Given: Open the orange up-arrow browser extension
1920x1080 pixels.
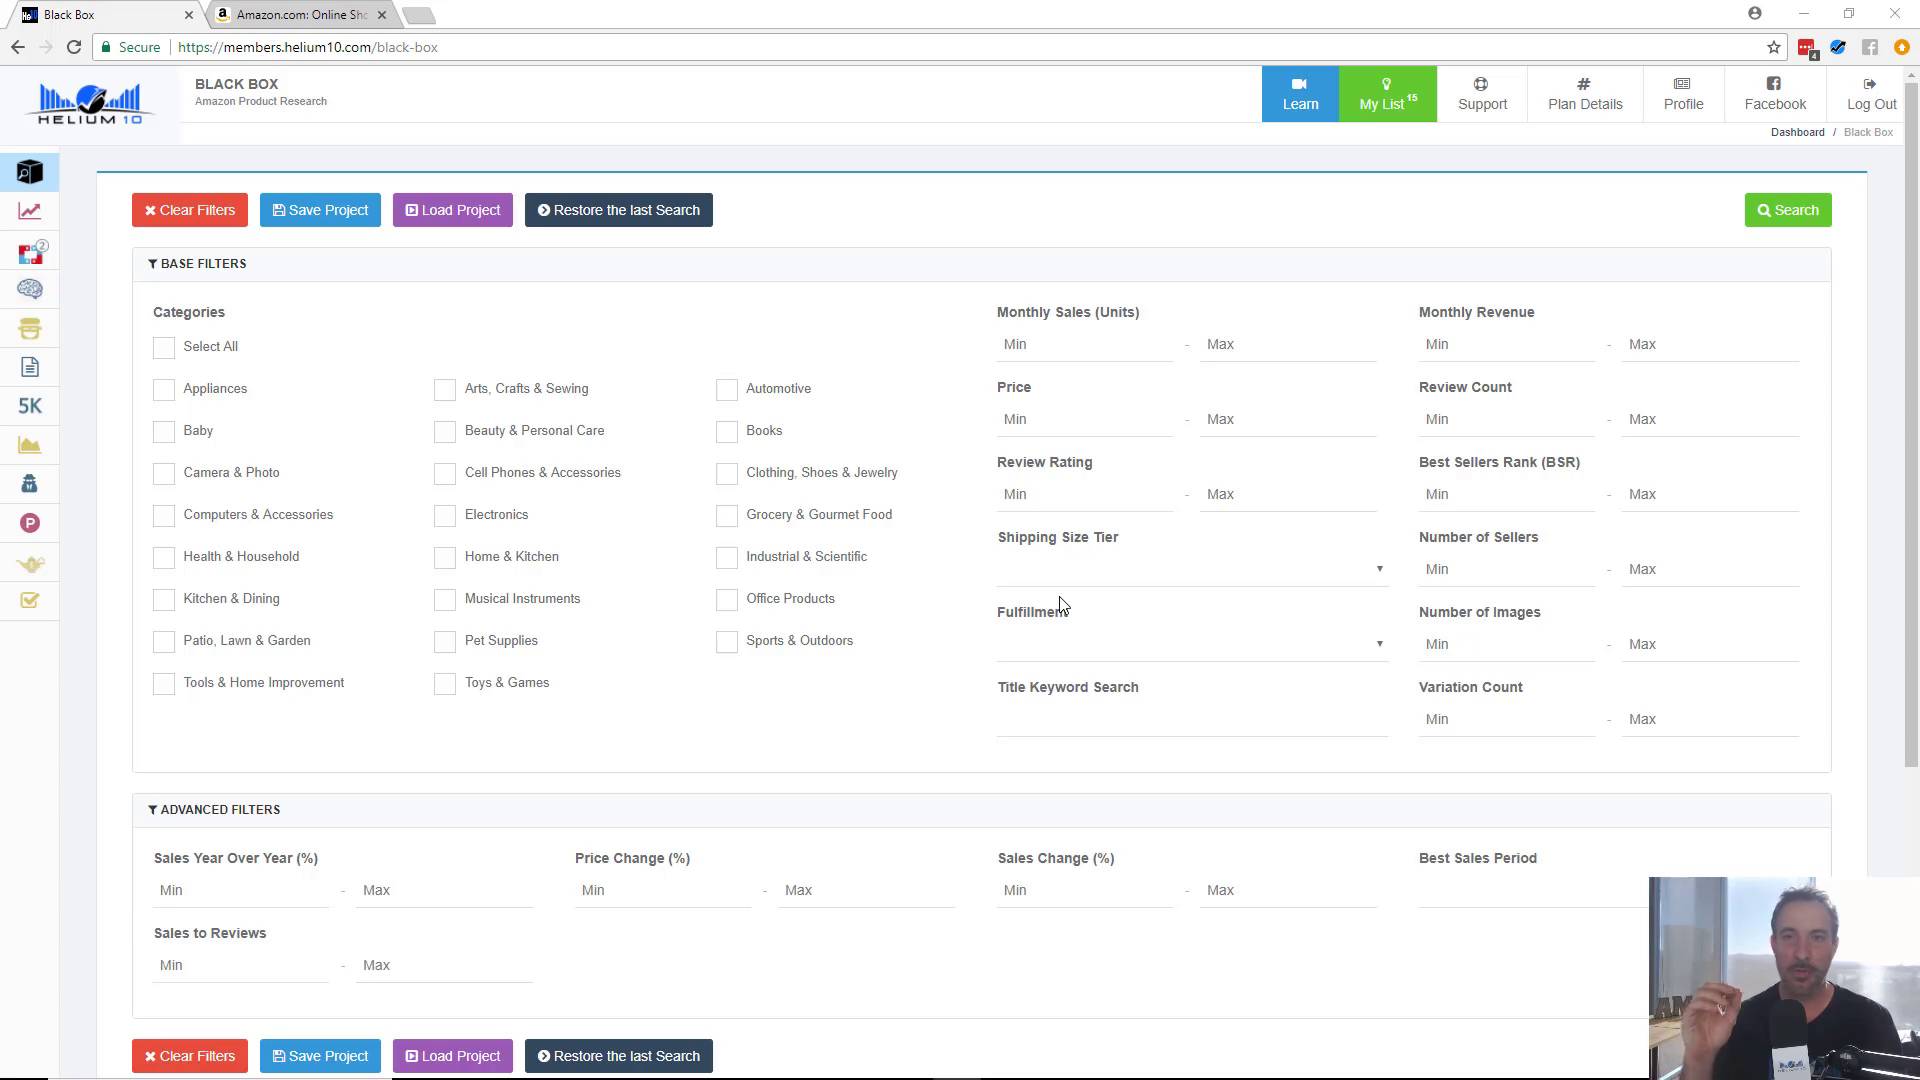Looking at the screenshot, I should (x=1902, y=47).
